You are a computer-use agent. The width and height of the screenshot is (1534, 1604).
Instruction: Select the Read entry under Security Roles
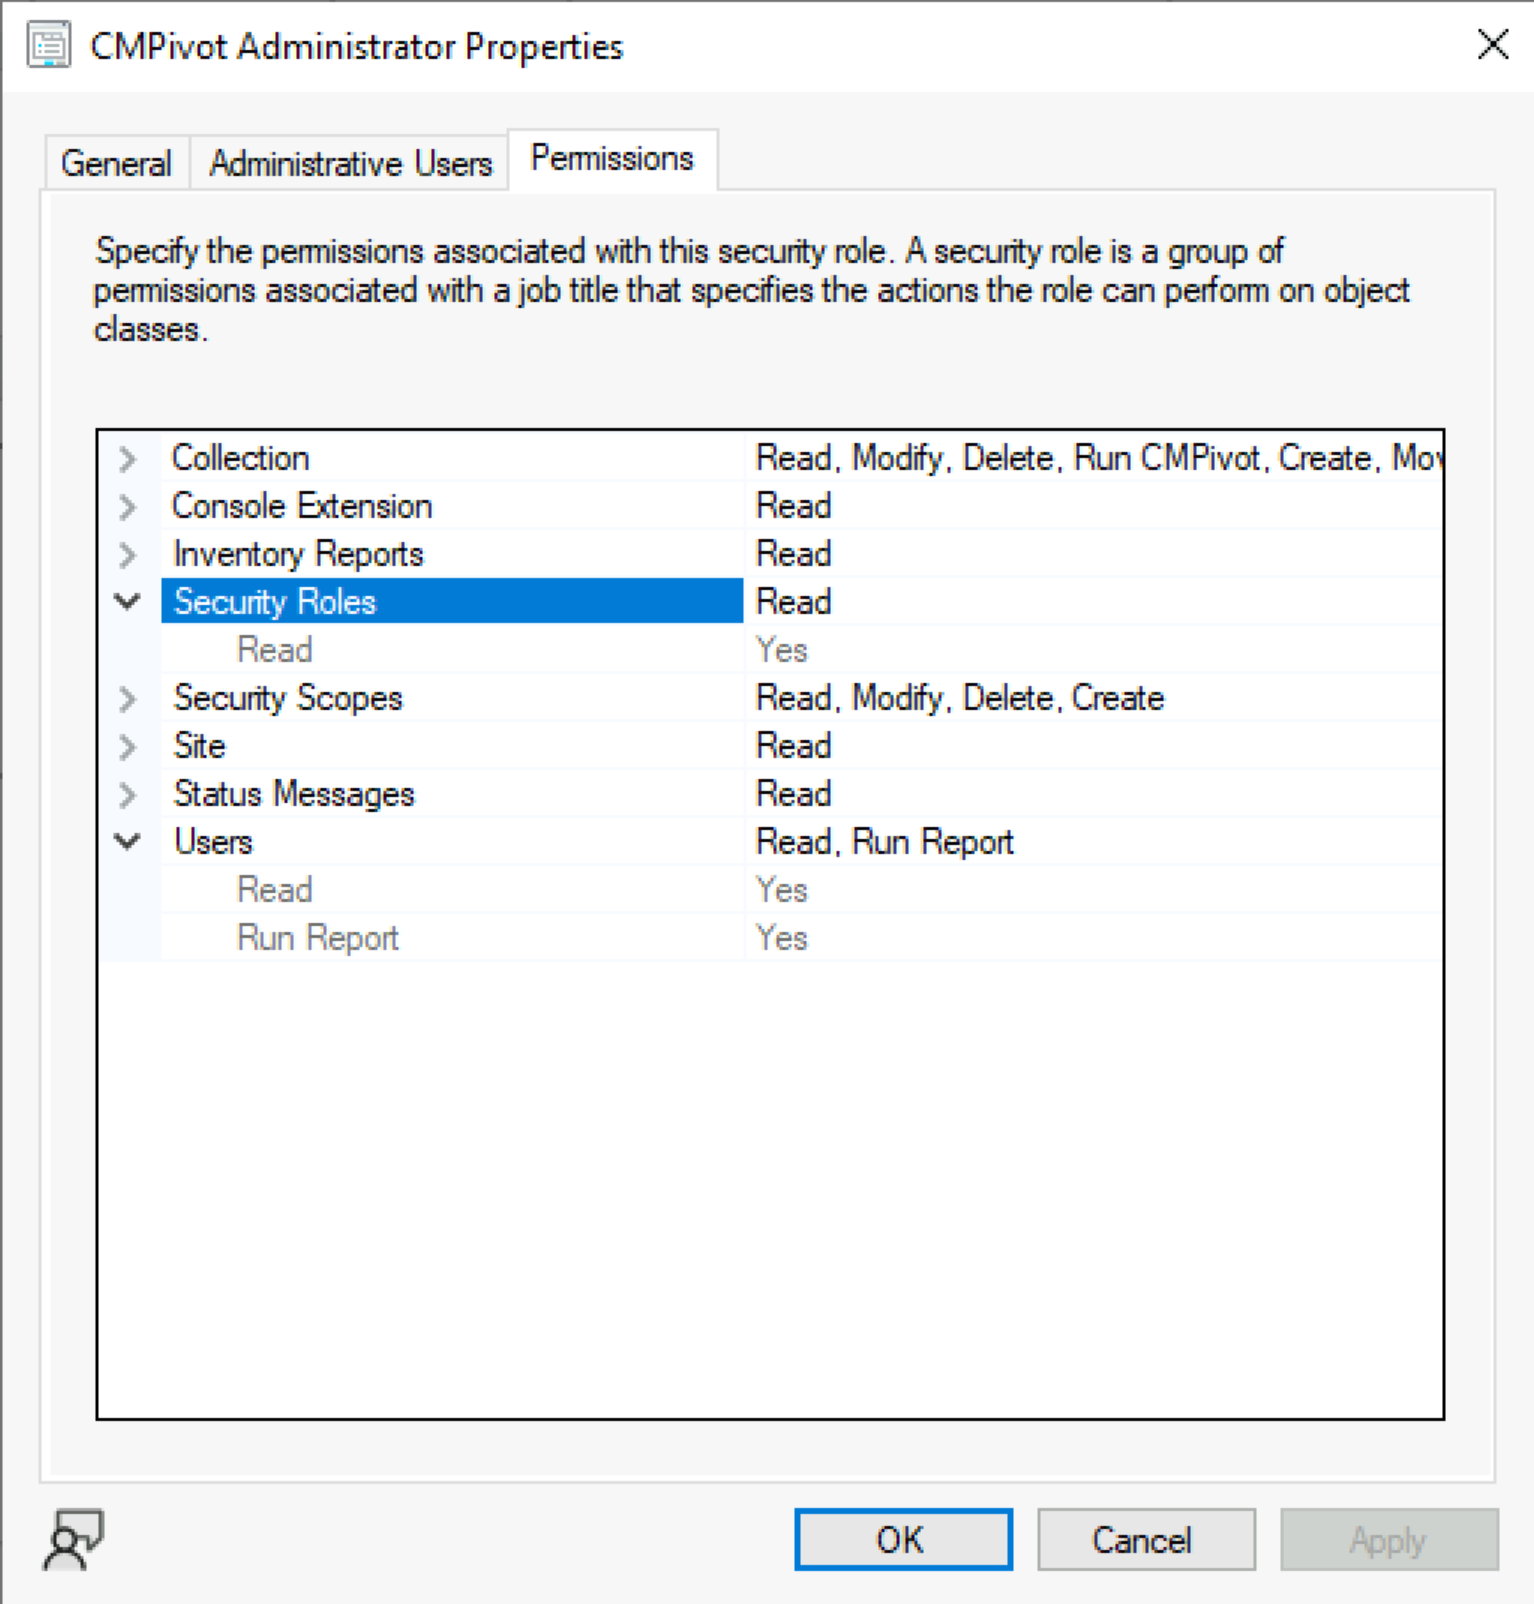coord(275,650)
